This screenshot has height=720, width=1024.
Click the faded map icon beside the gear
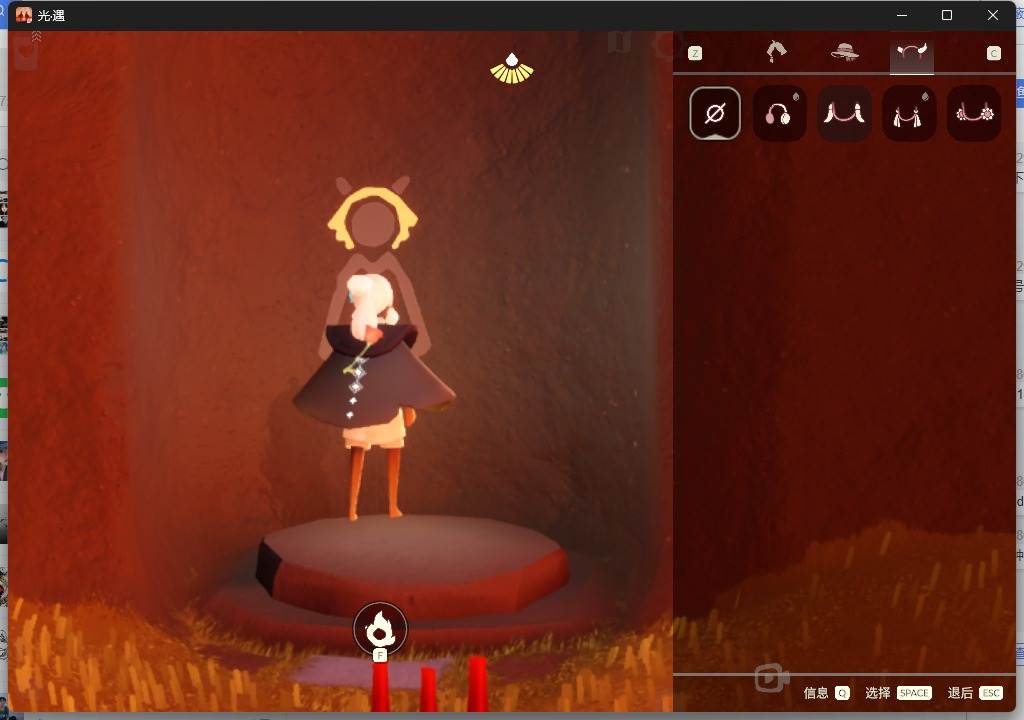619,43
